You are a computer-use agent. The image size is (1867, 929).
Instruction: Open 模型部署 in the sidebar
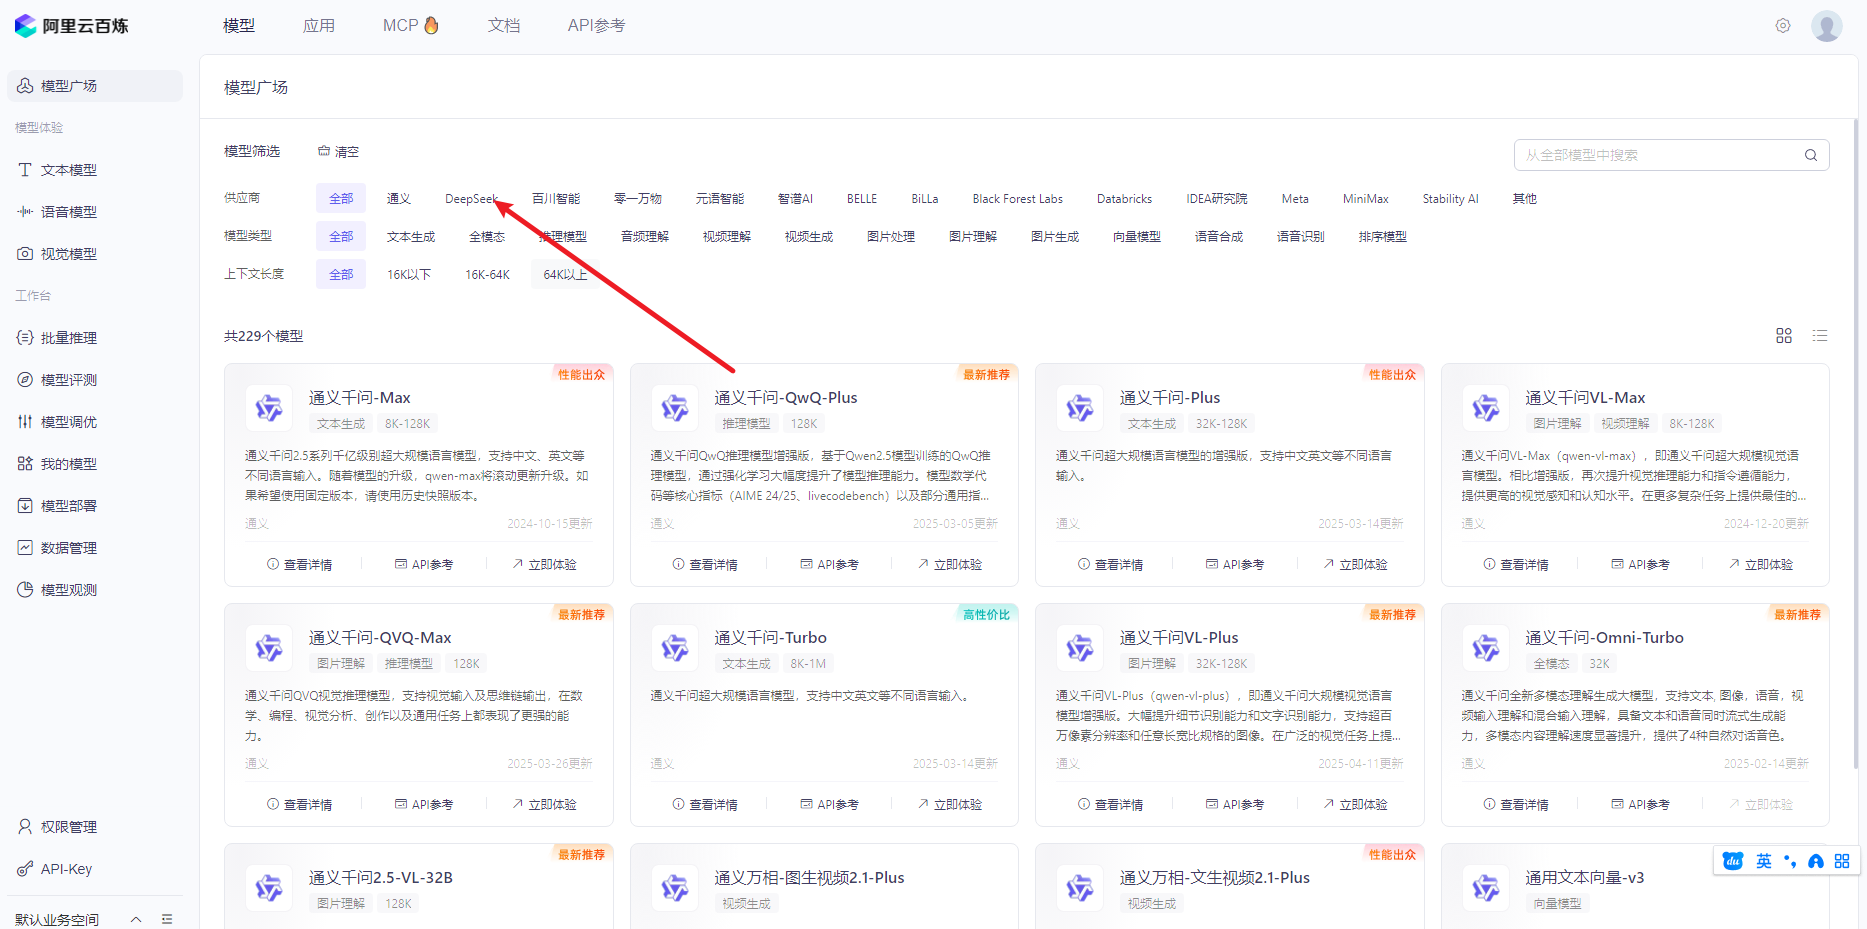pos(69,506)
